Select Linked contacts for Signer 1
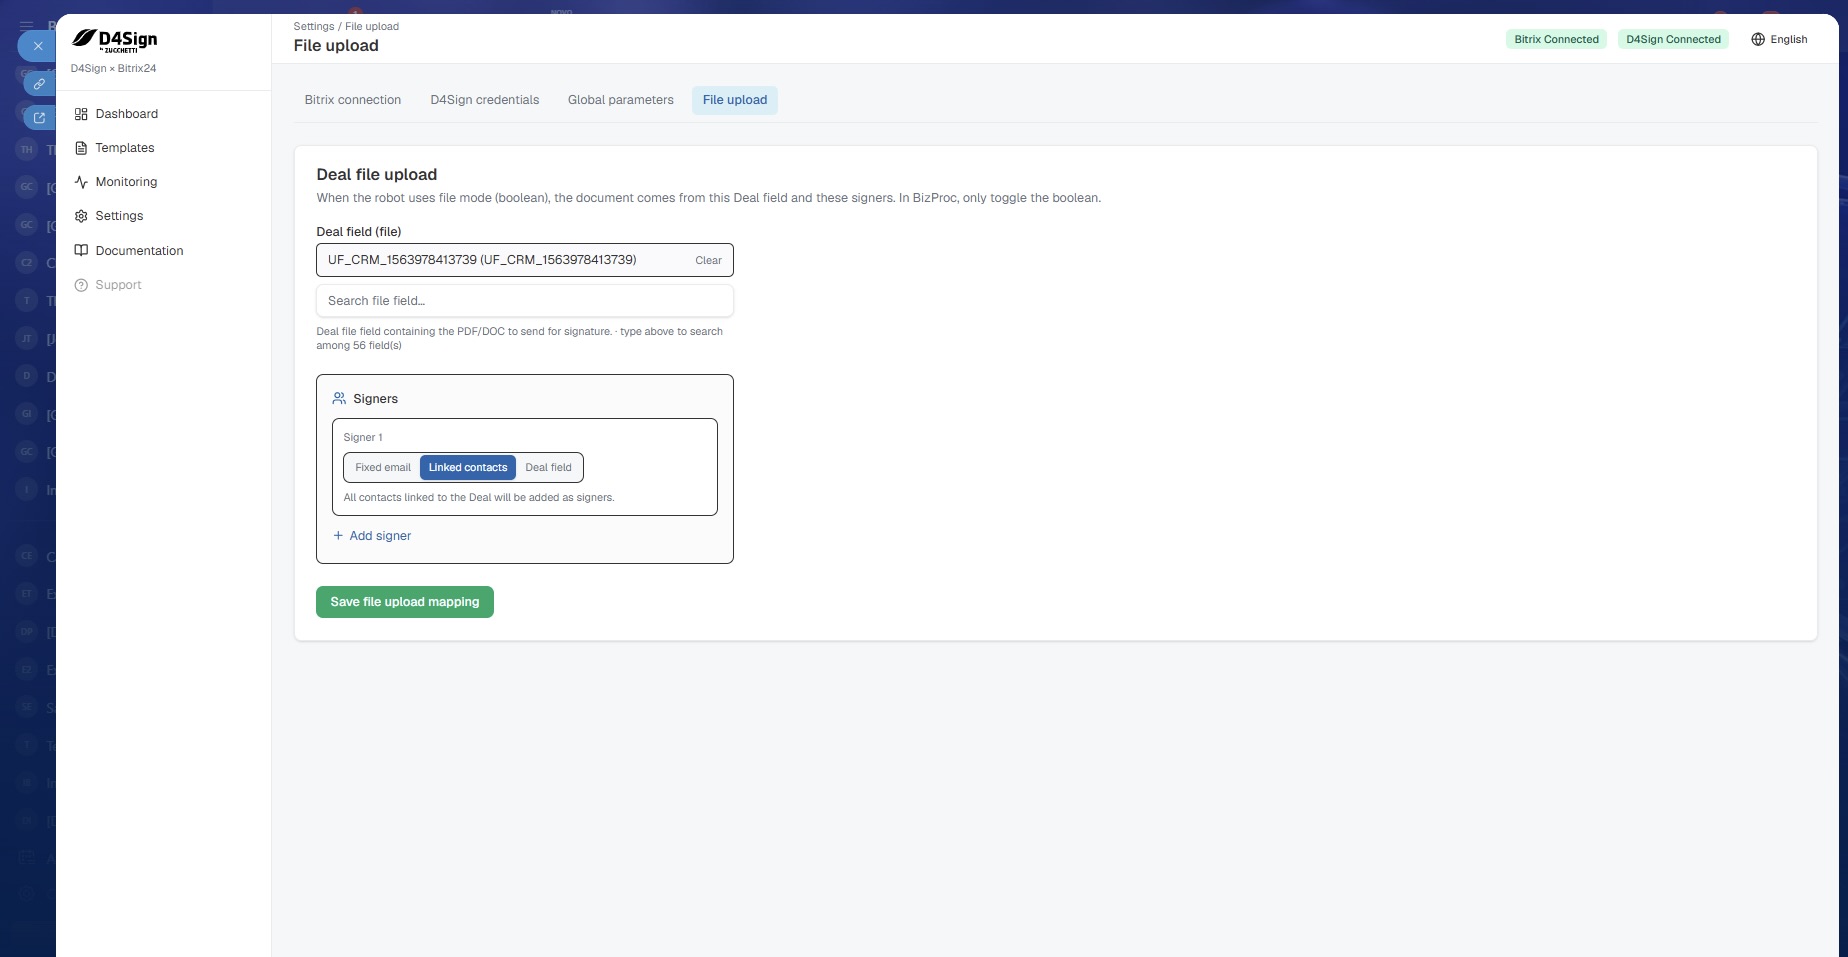Screen dimensions: 1848x957 click(468, 467)
